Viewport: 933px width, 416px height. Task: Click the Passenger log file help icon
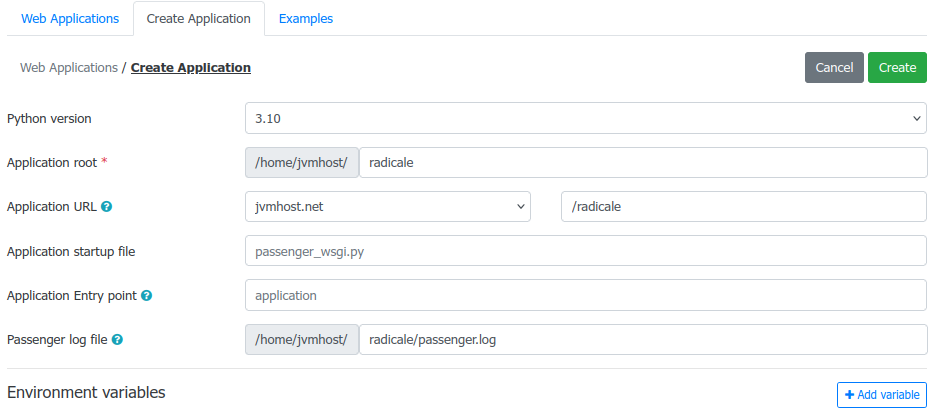pos(117,340)
